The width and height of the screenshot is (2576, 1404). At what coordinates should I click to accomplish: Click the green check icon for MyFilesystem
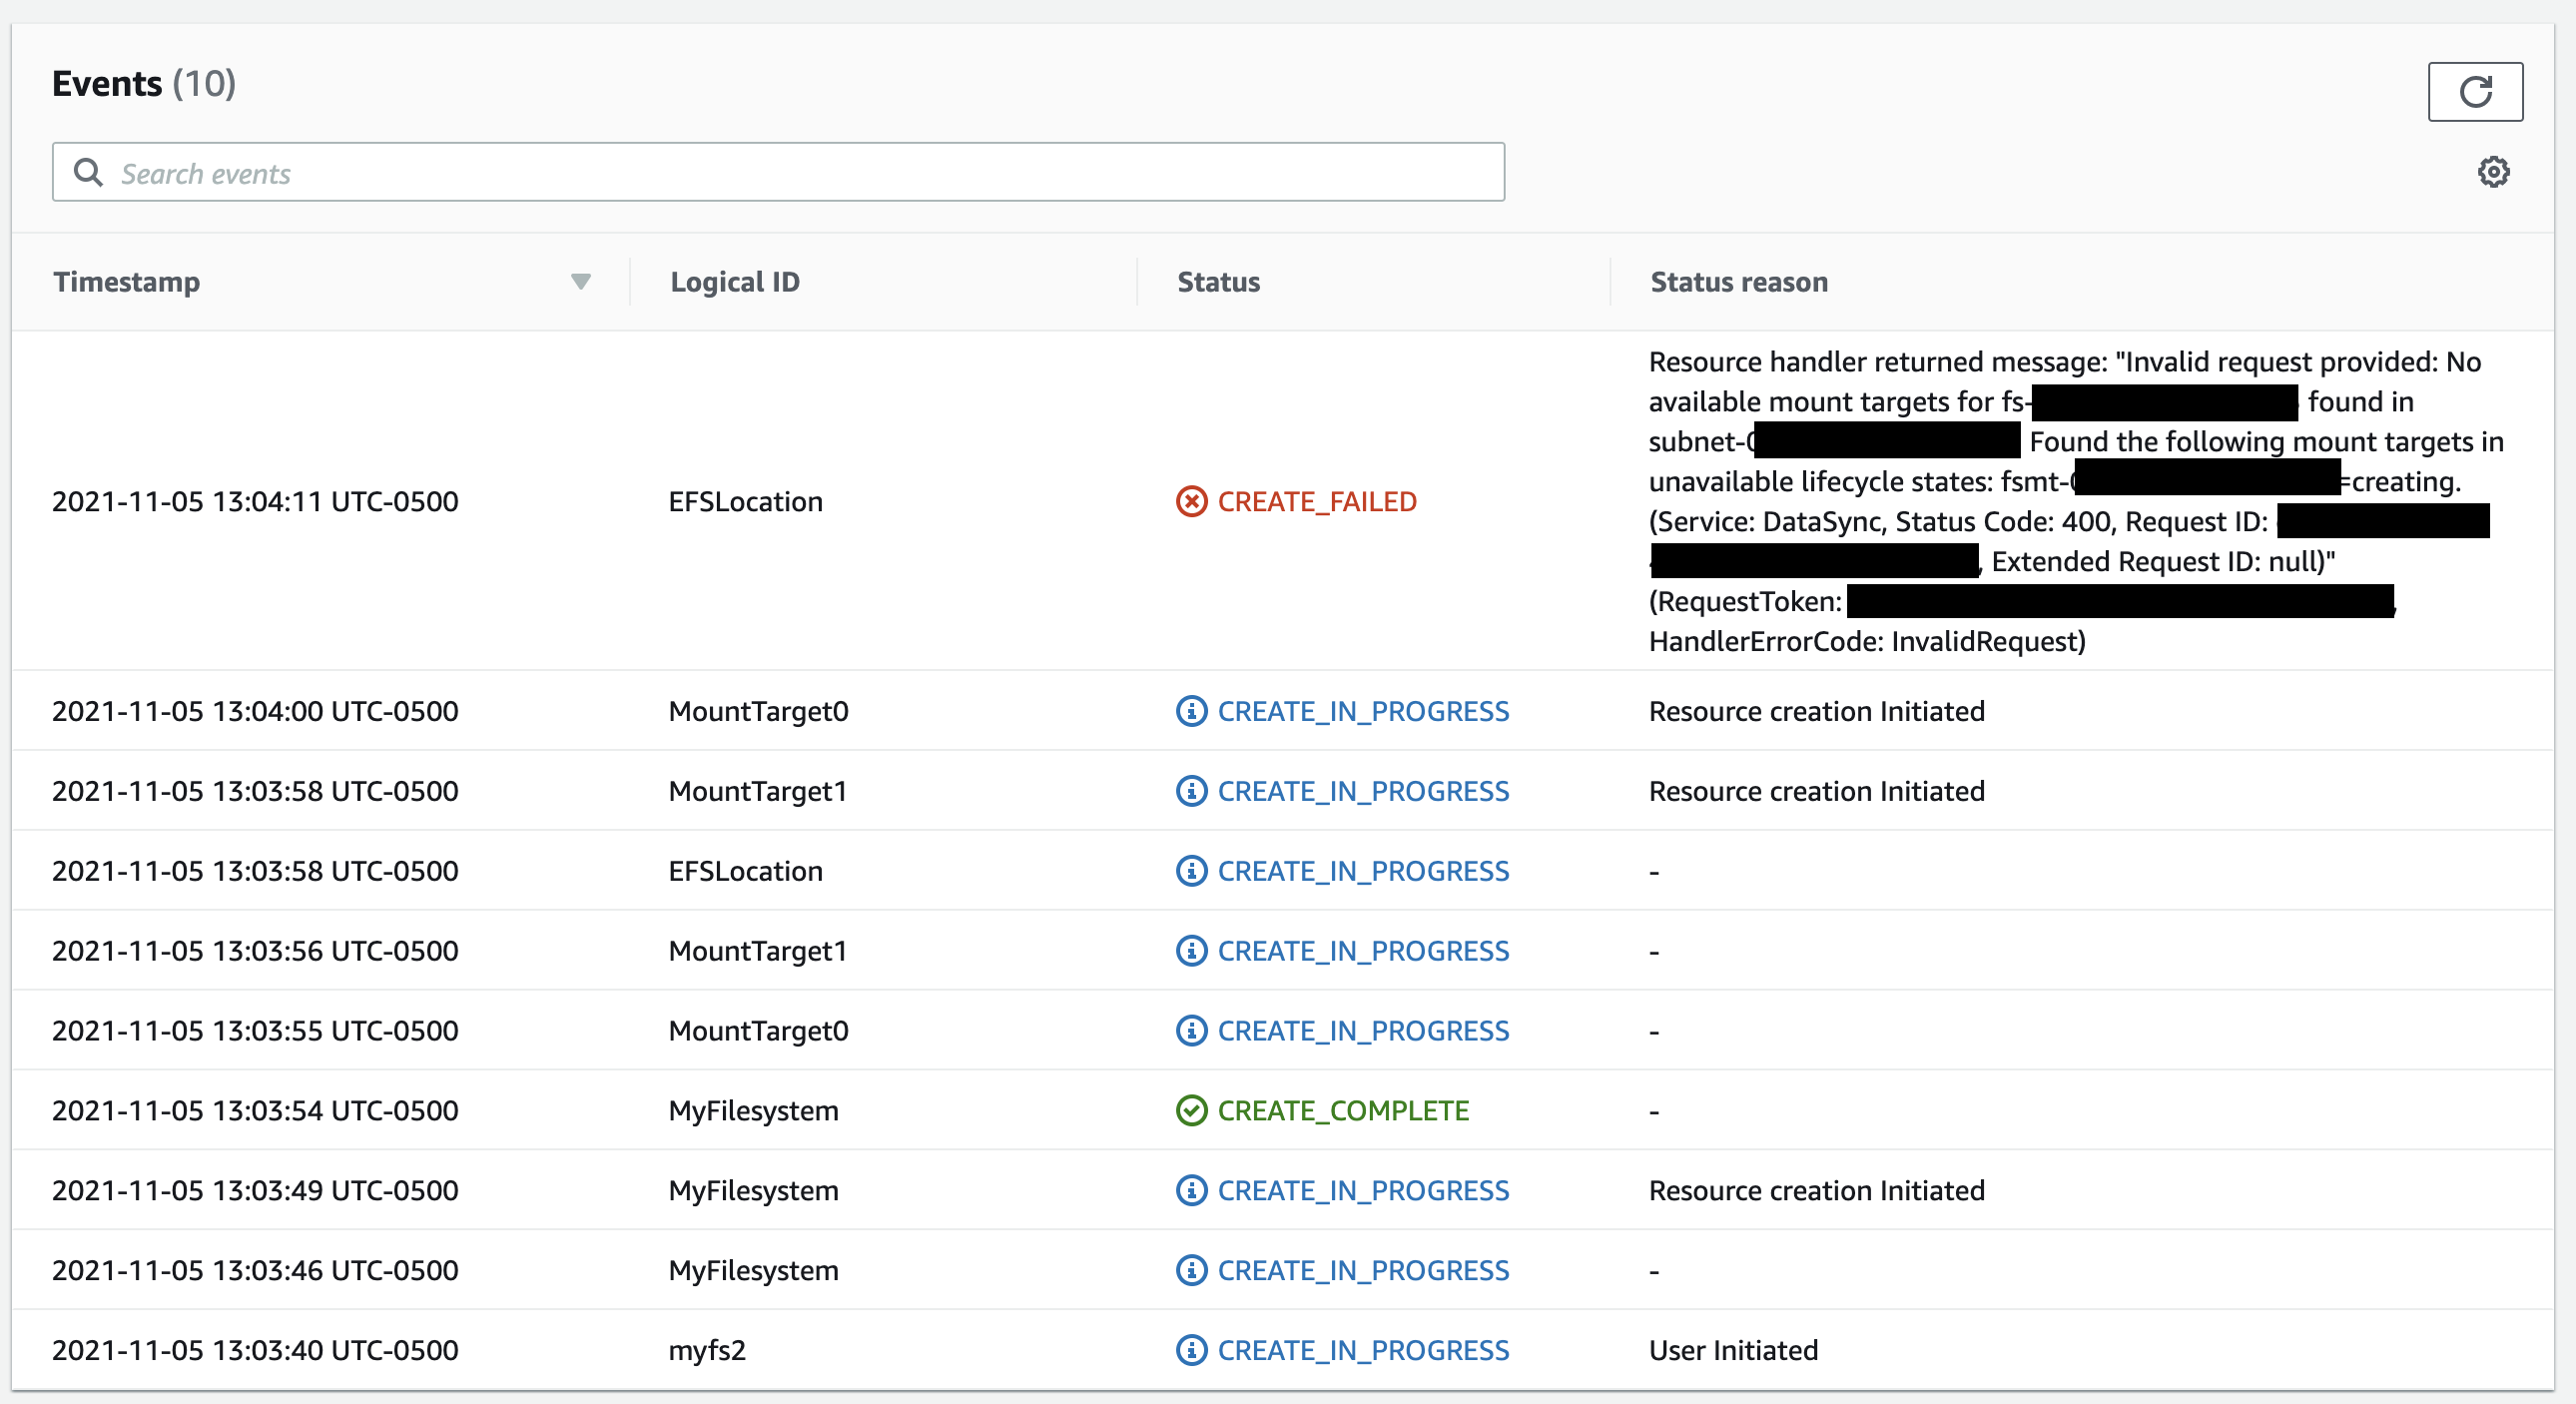[1192, 1110]
